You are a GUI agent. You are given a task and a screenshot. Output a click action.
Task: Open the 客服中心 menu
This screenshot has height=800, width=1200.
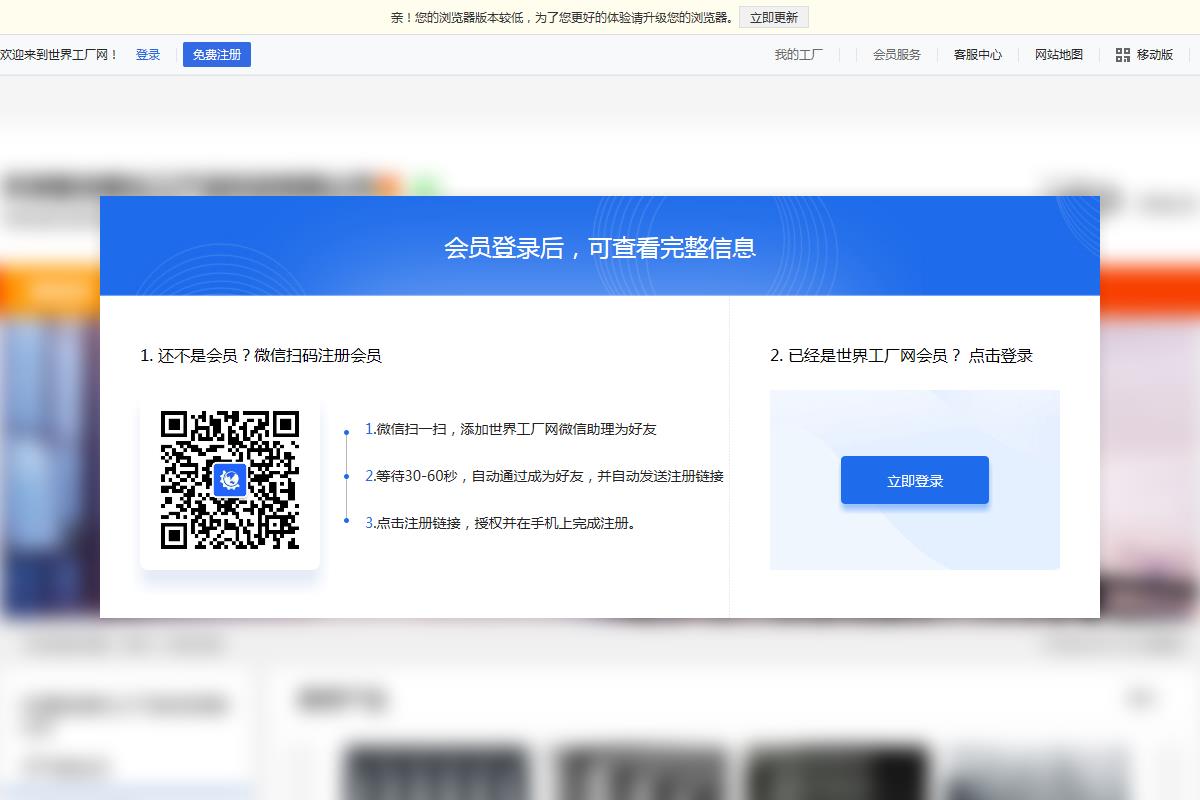(x=978, y=55)
